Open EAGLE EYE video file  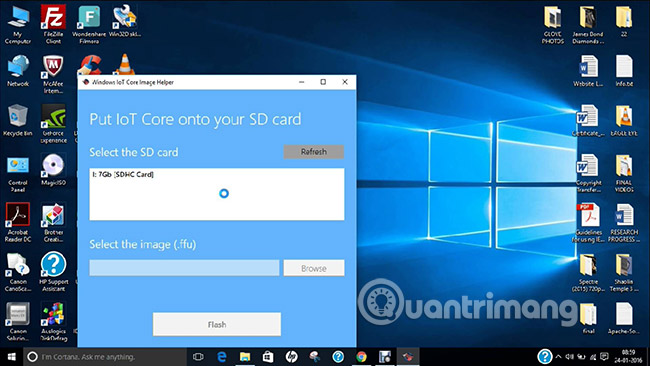[624, 120]
